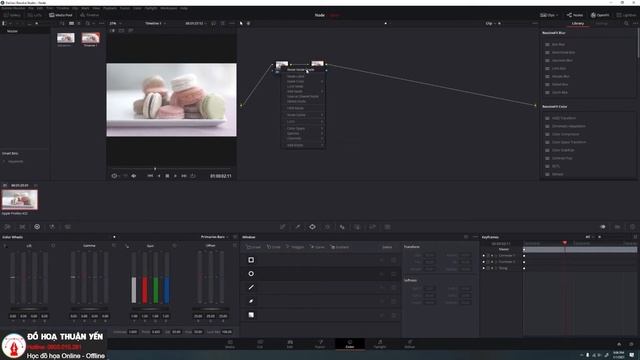Open the Camera Raw palette
Screen dimensions: 640x360
coord(7,227)
